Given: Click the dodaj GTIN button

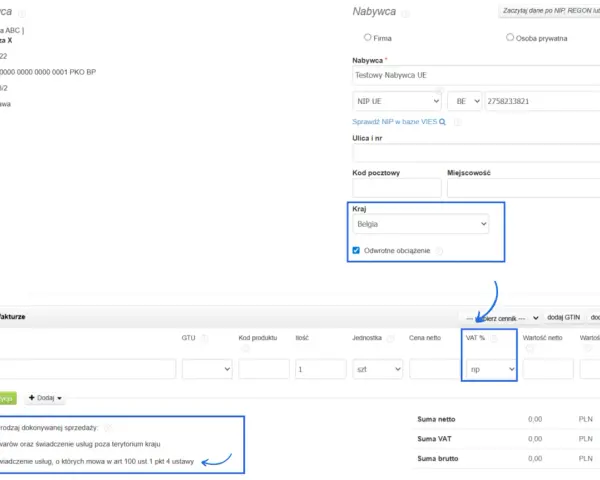Looking at the screenshot, I should [564, 317].
